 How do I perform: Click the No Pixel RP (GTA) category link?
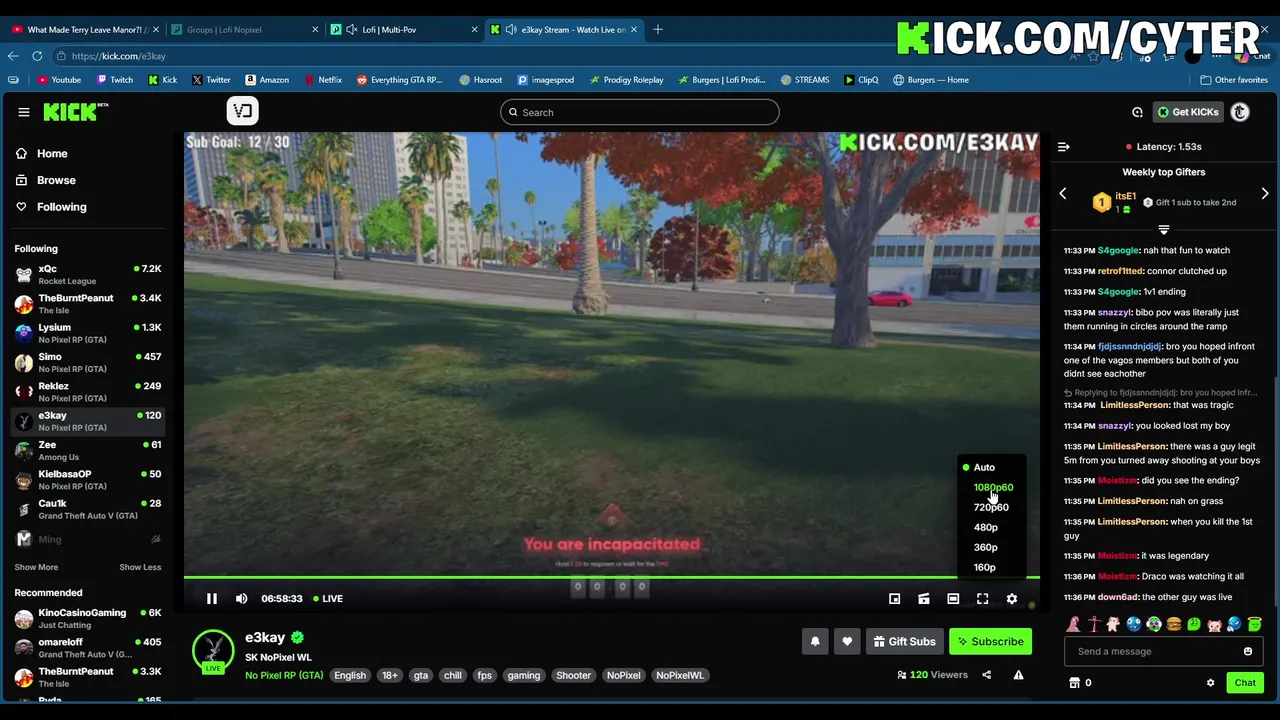[x=284, y=675]
